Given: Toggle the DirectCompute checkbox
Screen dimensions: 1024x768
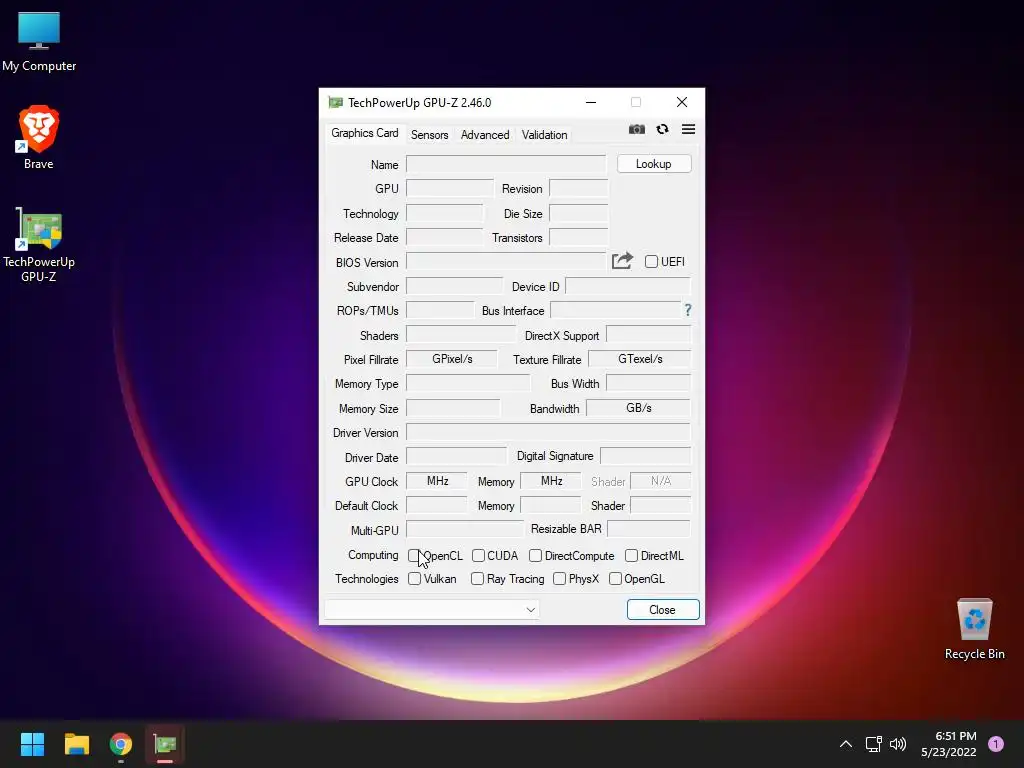Looking at the screenshot, I should 536,556.
